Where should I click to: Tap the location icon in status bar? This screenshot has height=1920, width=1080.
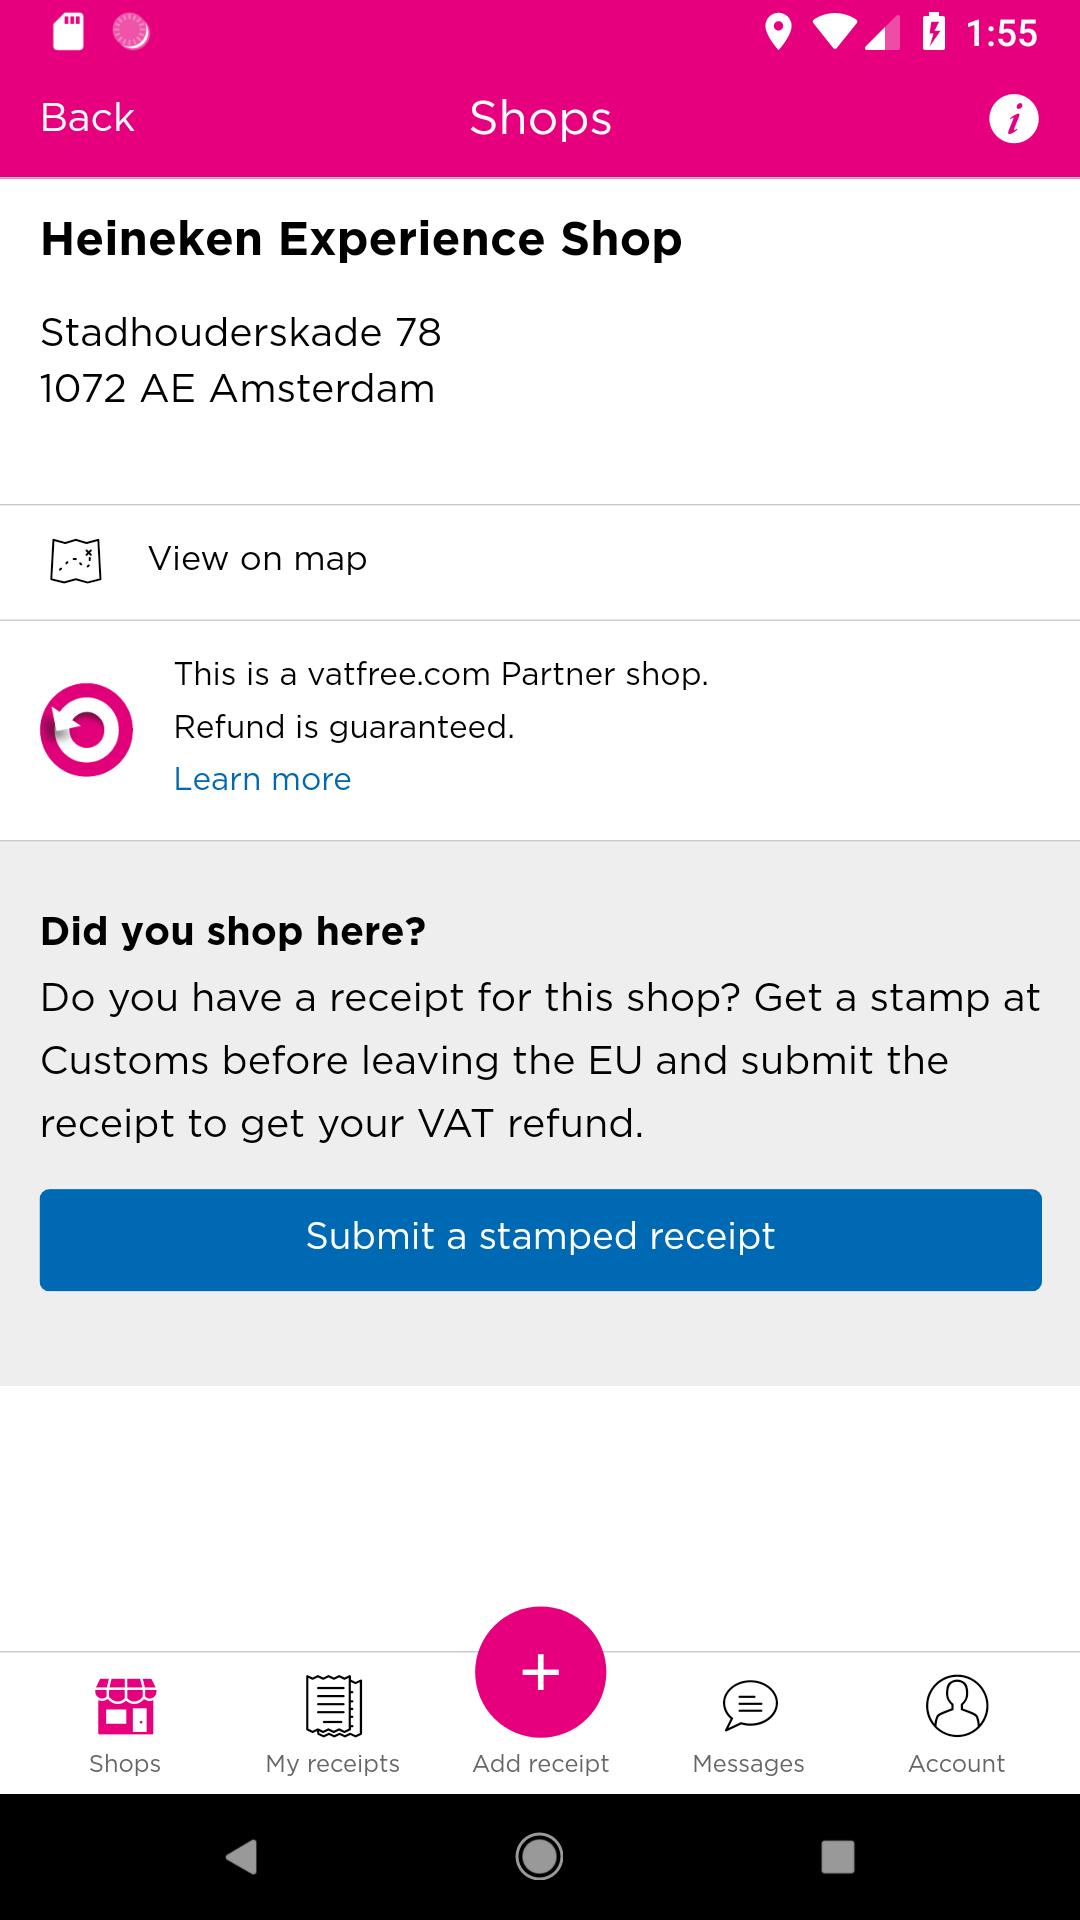click(x=778, y=32)
